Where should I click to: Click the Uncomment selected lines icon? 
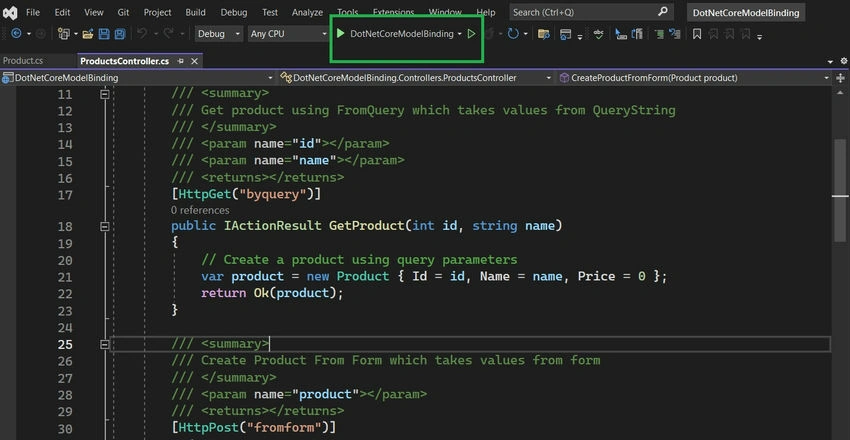(x=674, y=34)
